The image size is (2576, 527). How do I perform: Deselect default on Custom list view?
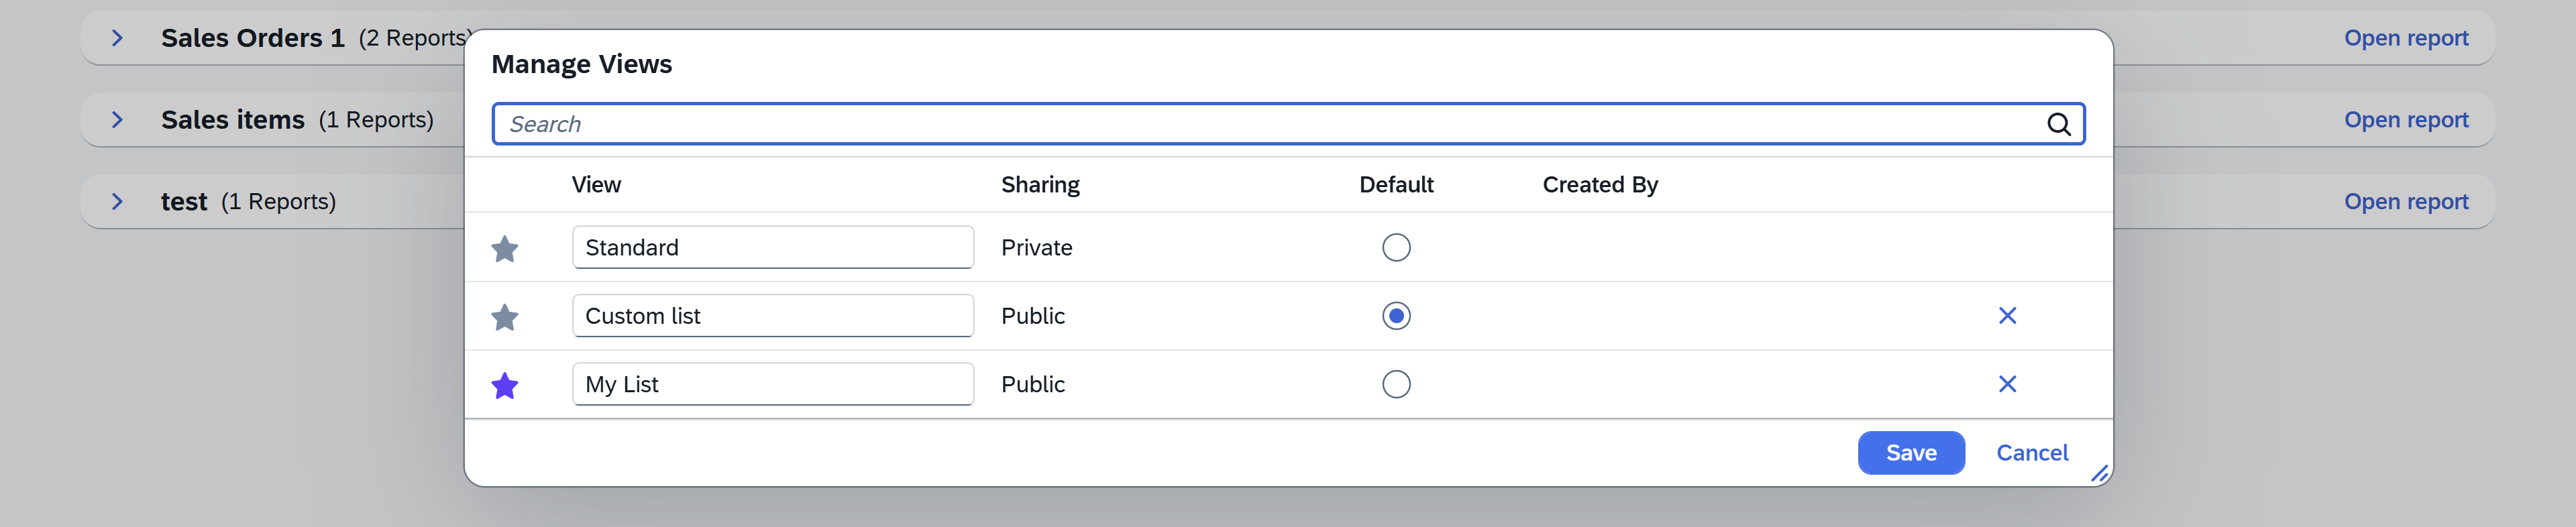pyautogui.click(x=1397, y=315)
